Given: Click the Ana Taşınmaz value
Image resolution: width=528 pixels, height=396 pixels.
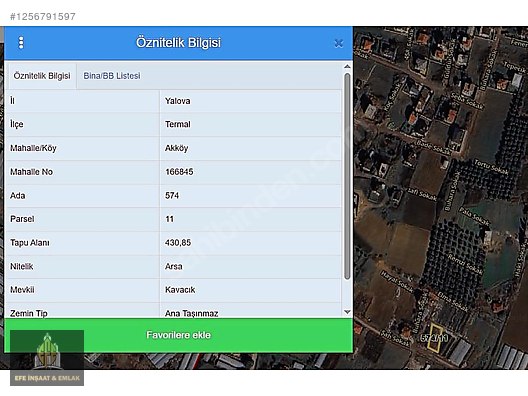Looking at the screenshot, I should tap(191, 314).
